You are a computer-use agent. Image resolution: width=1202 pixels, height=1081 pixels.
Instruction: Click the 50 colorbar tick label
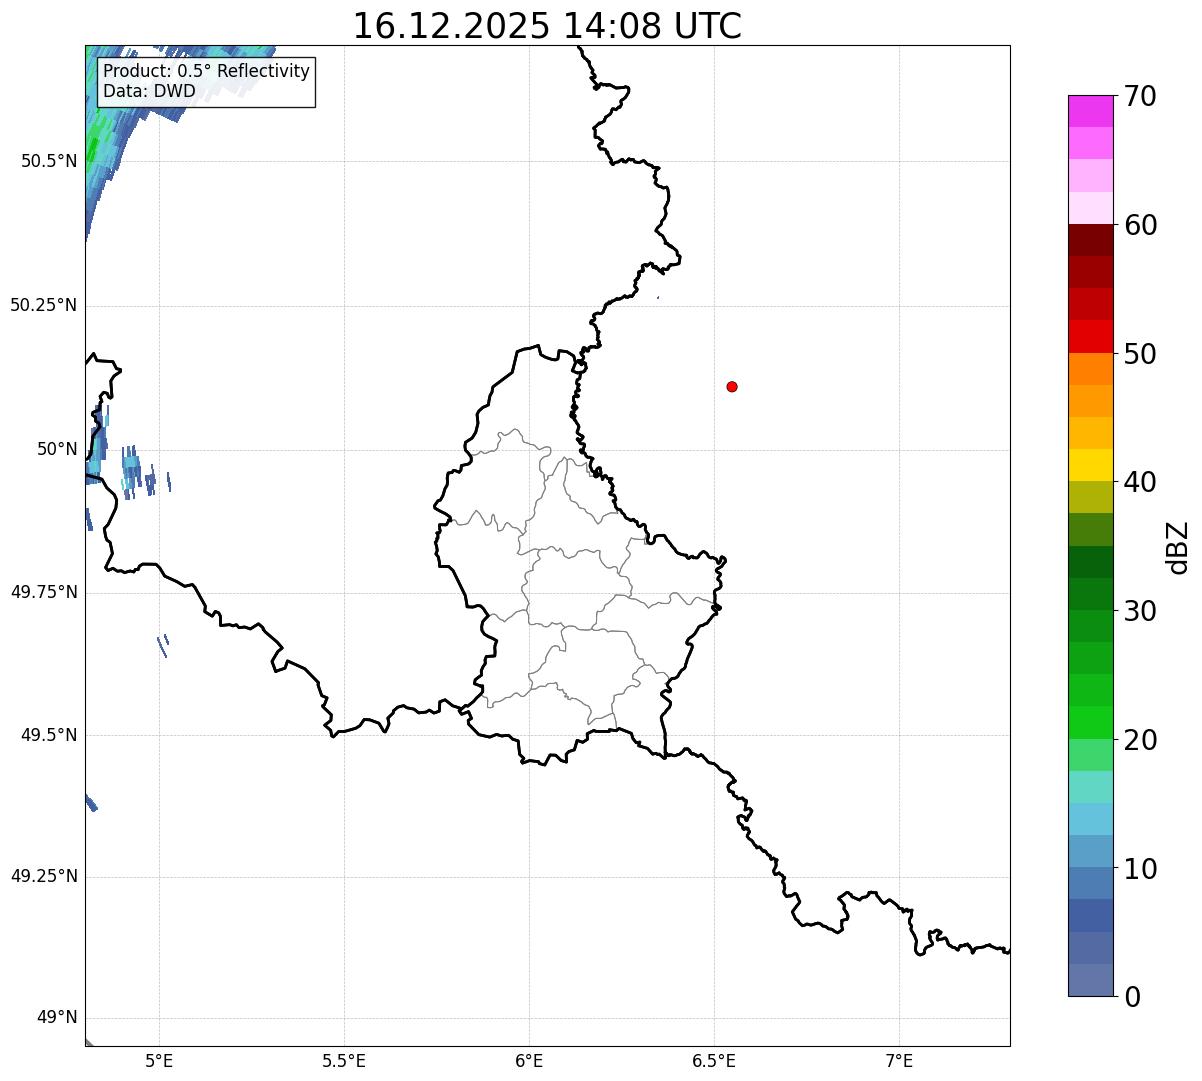[1140, 354]
